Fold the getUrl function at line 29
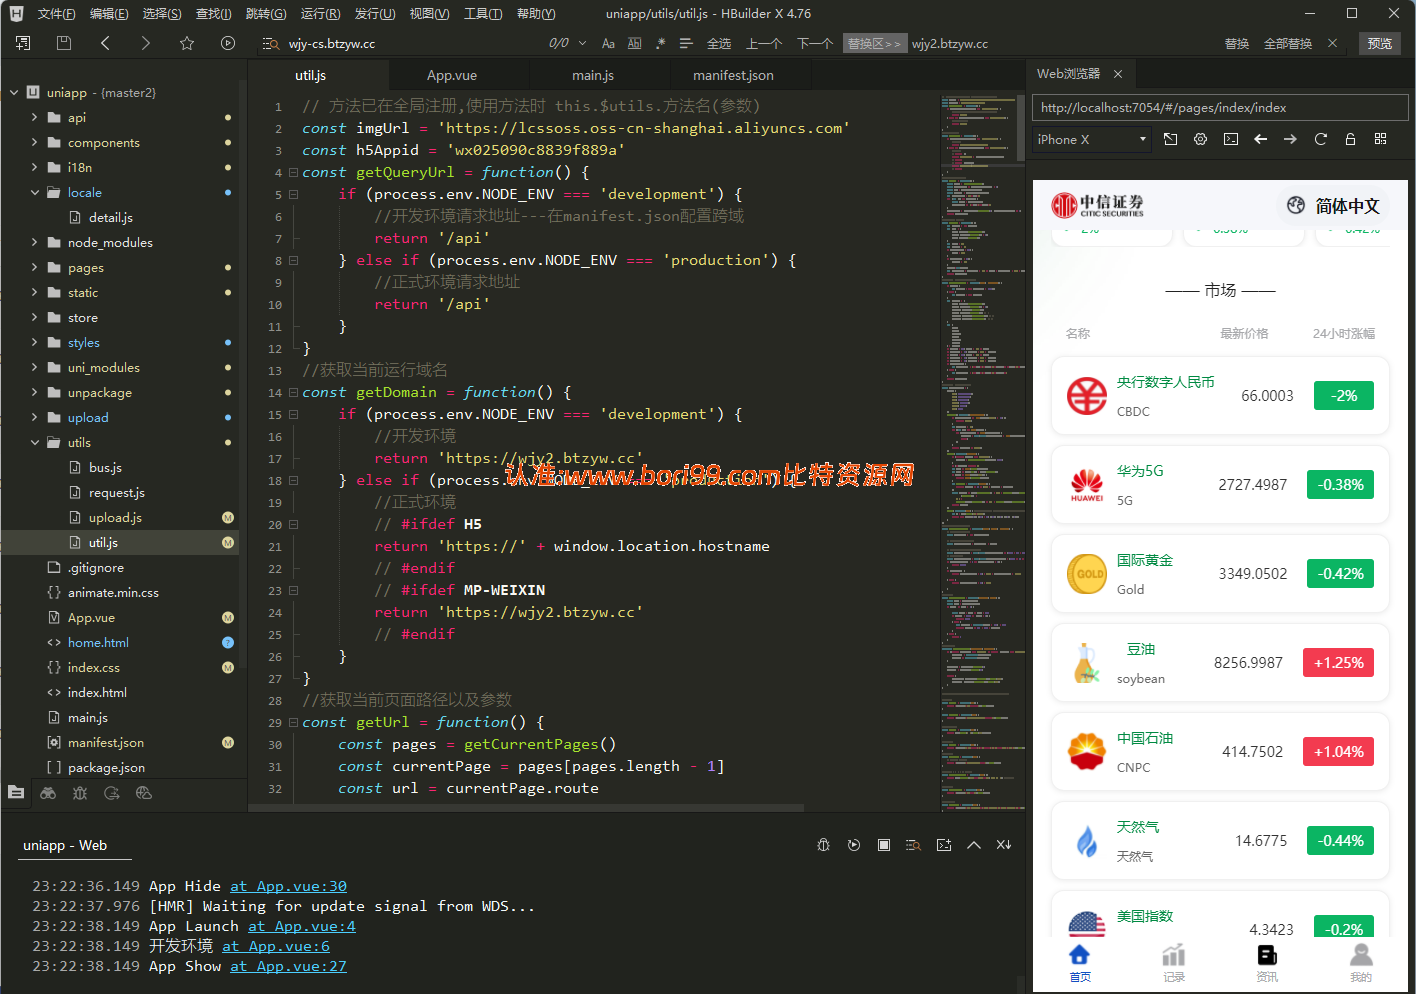The image size is (1416, 994). [x=293, y=722]
